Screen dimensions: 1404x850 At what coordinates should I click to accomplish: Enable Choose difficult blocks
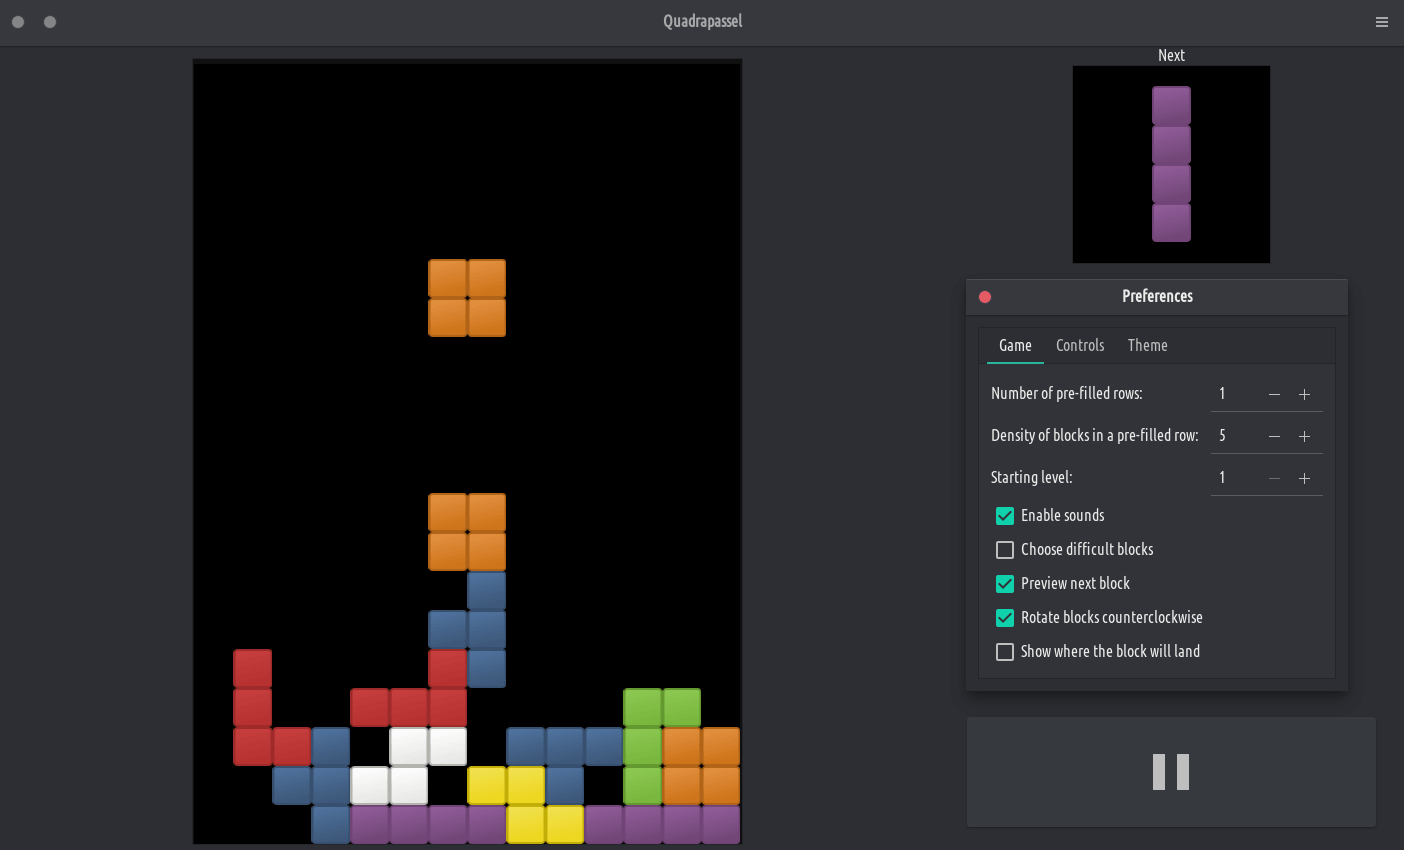(x=1005, y=550)
